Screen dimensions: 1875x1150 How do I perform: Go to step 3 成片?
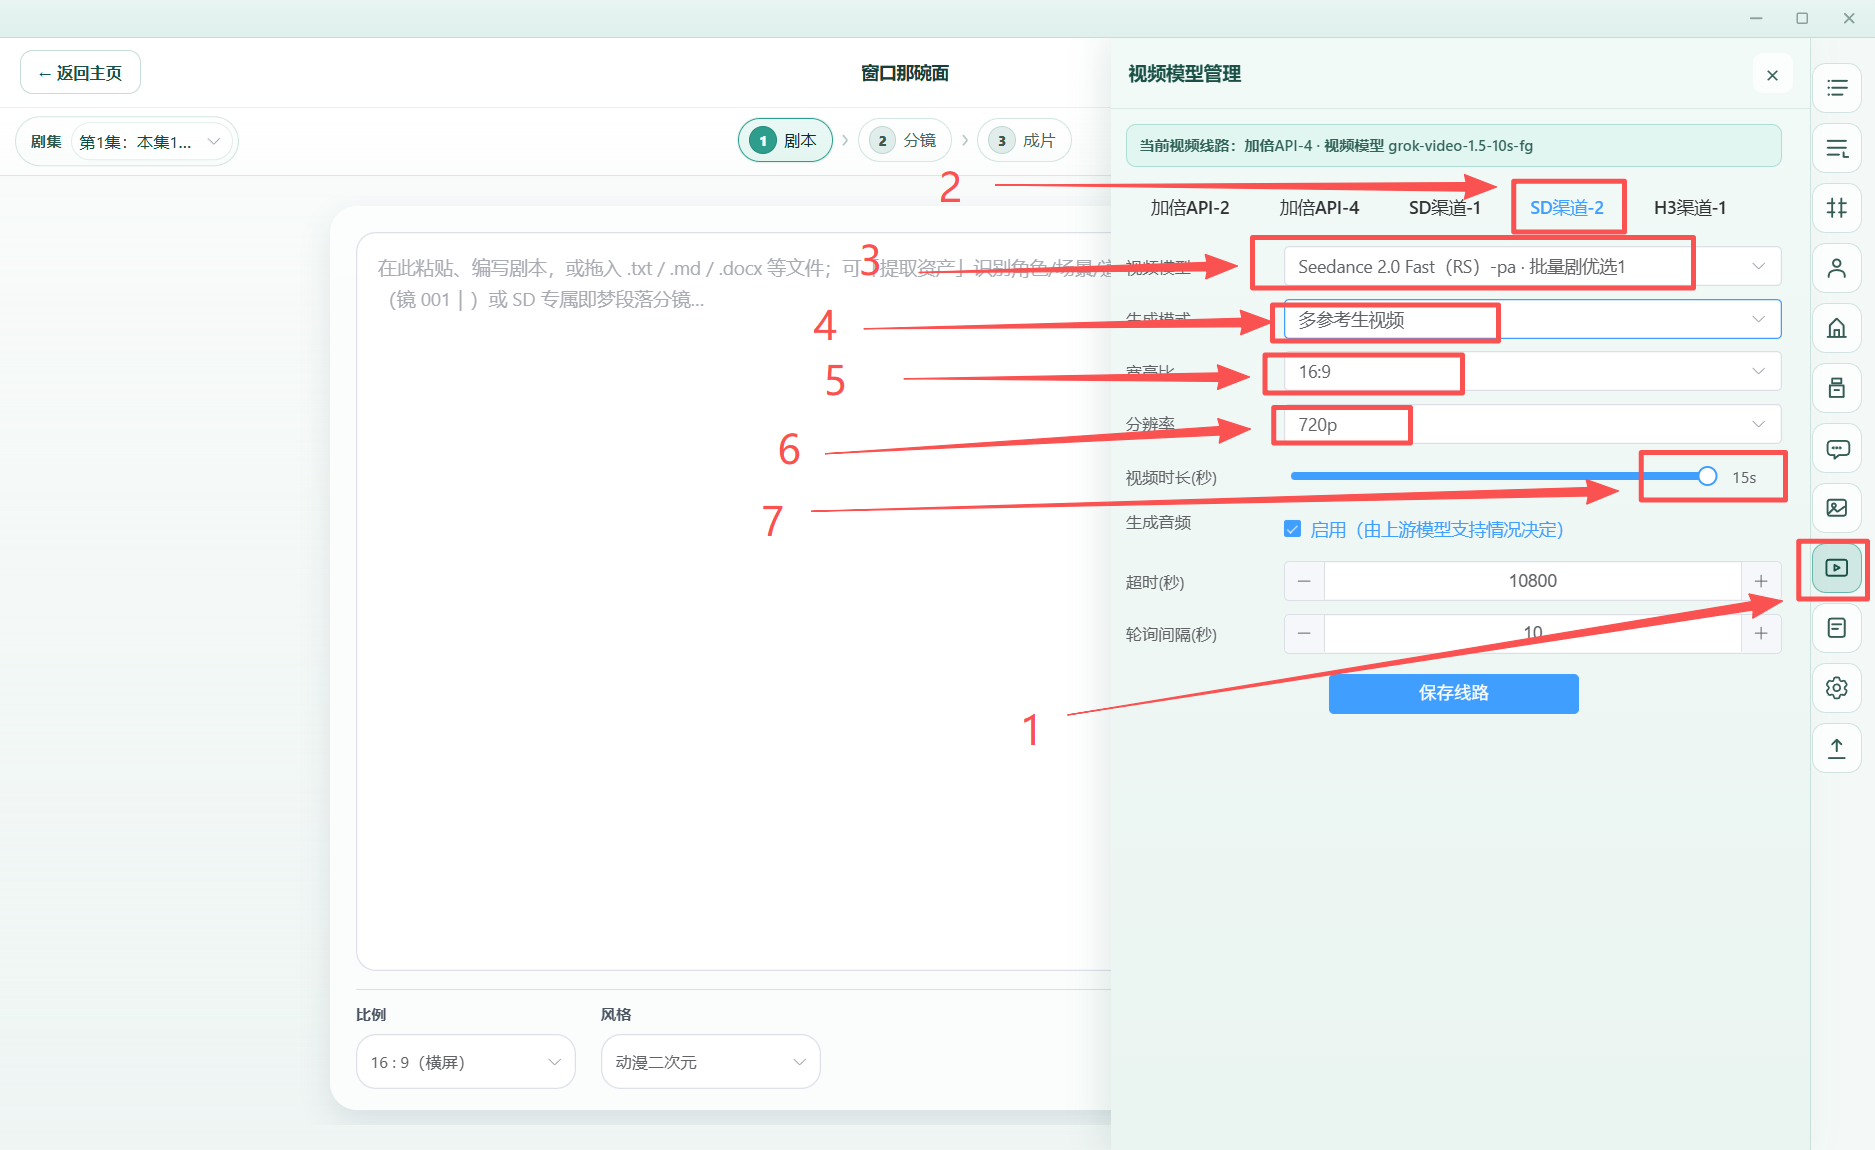(1024, 141)
